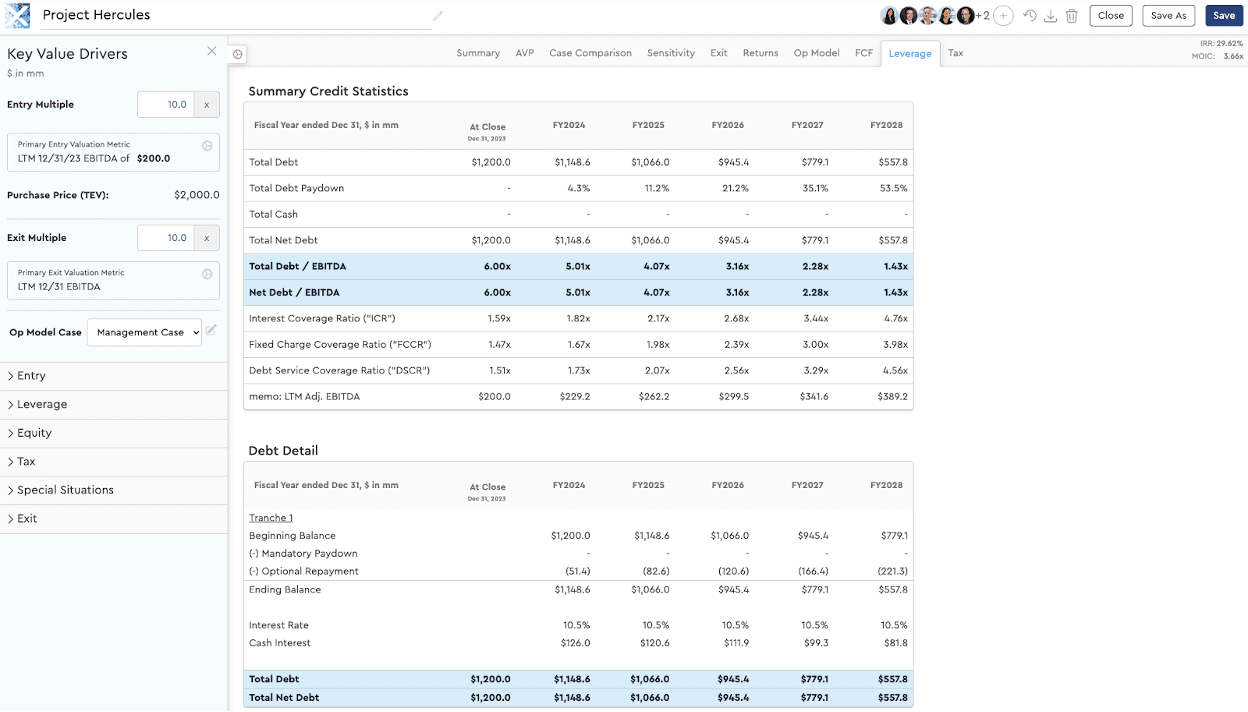1248x712 pixels.
Task: Open the Management Case dropdown
Action: pyautogui.click(x=143, y=332)
